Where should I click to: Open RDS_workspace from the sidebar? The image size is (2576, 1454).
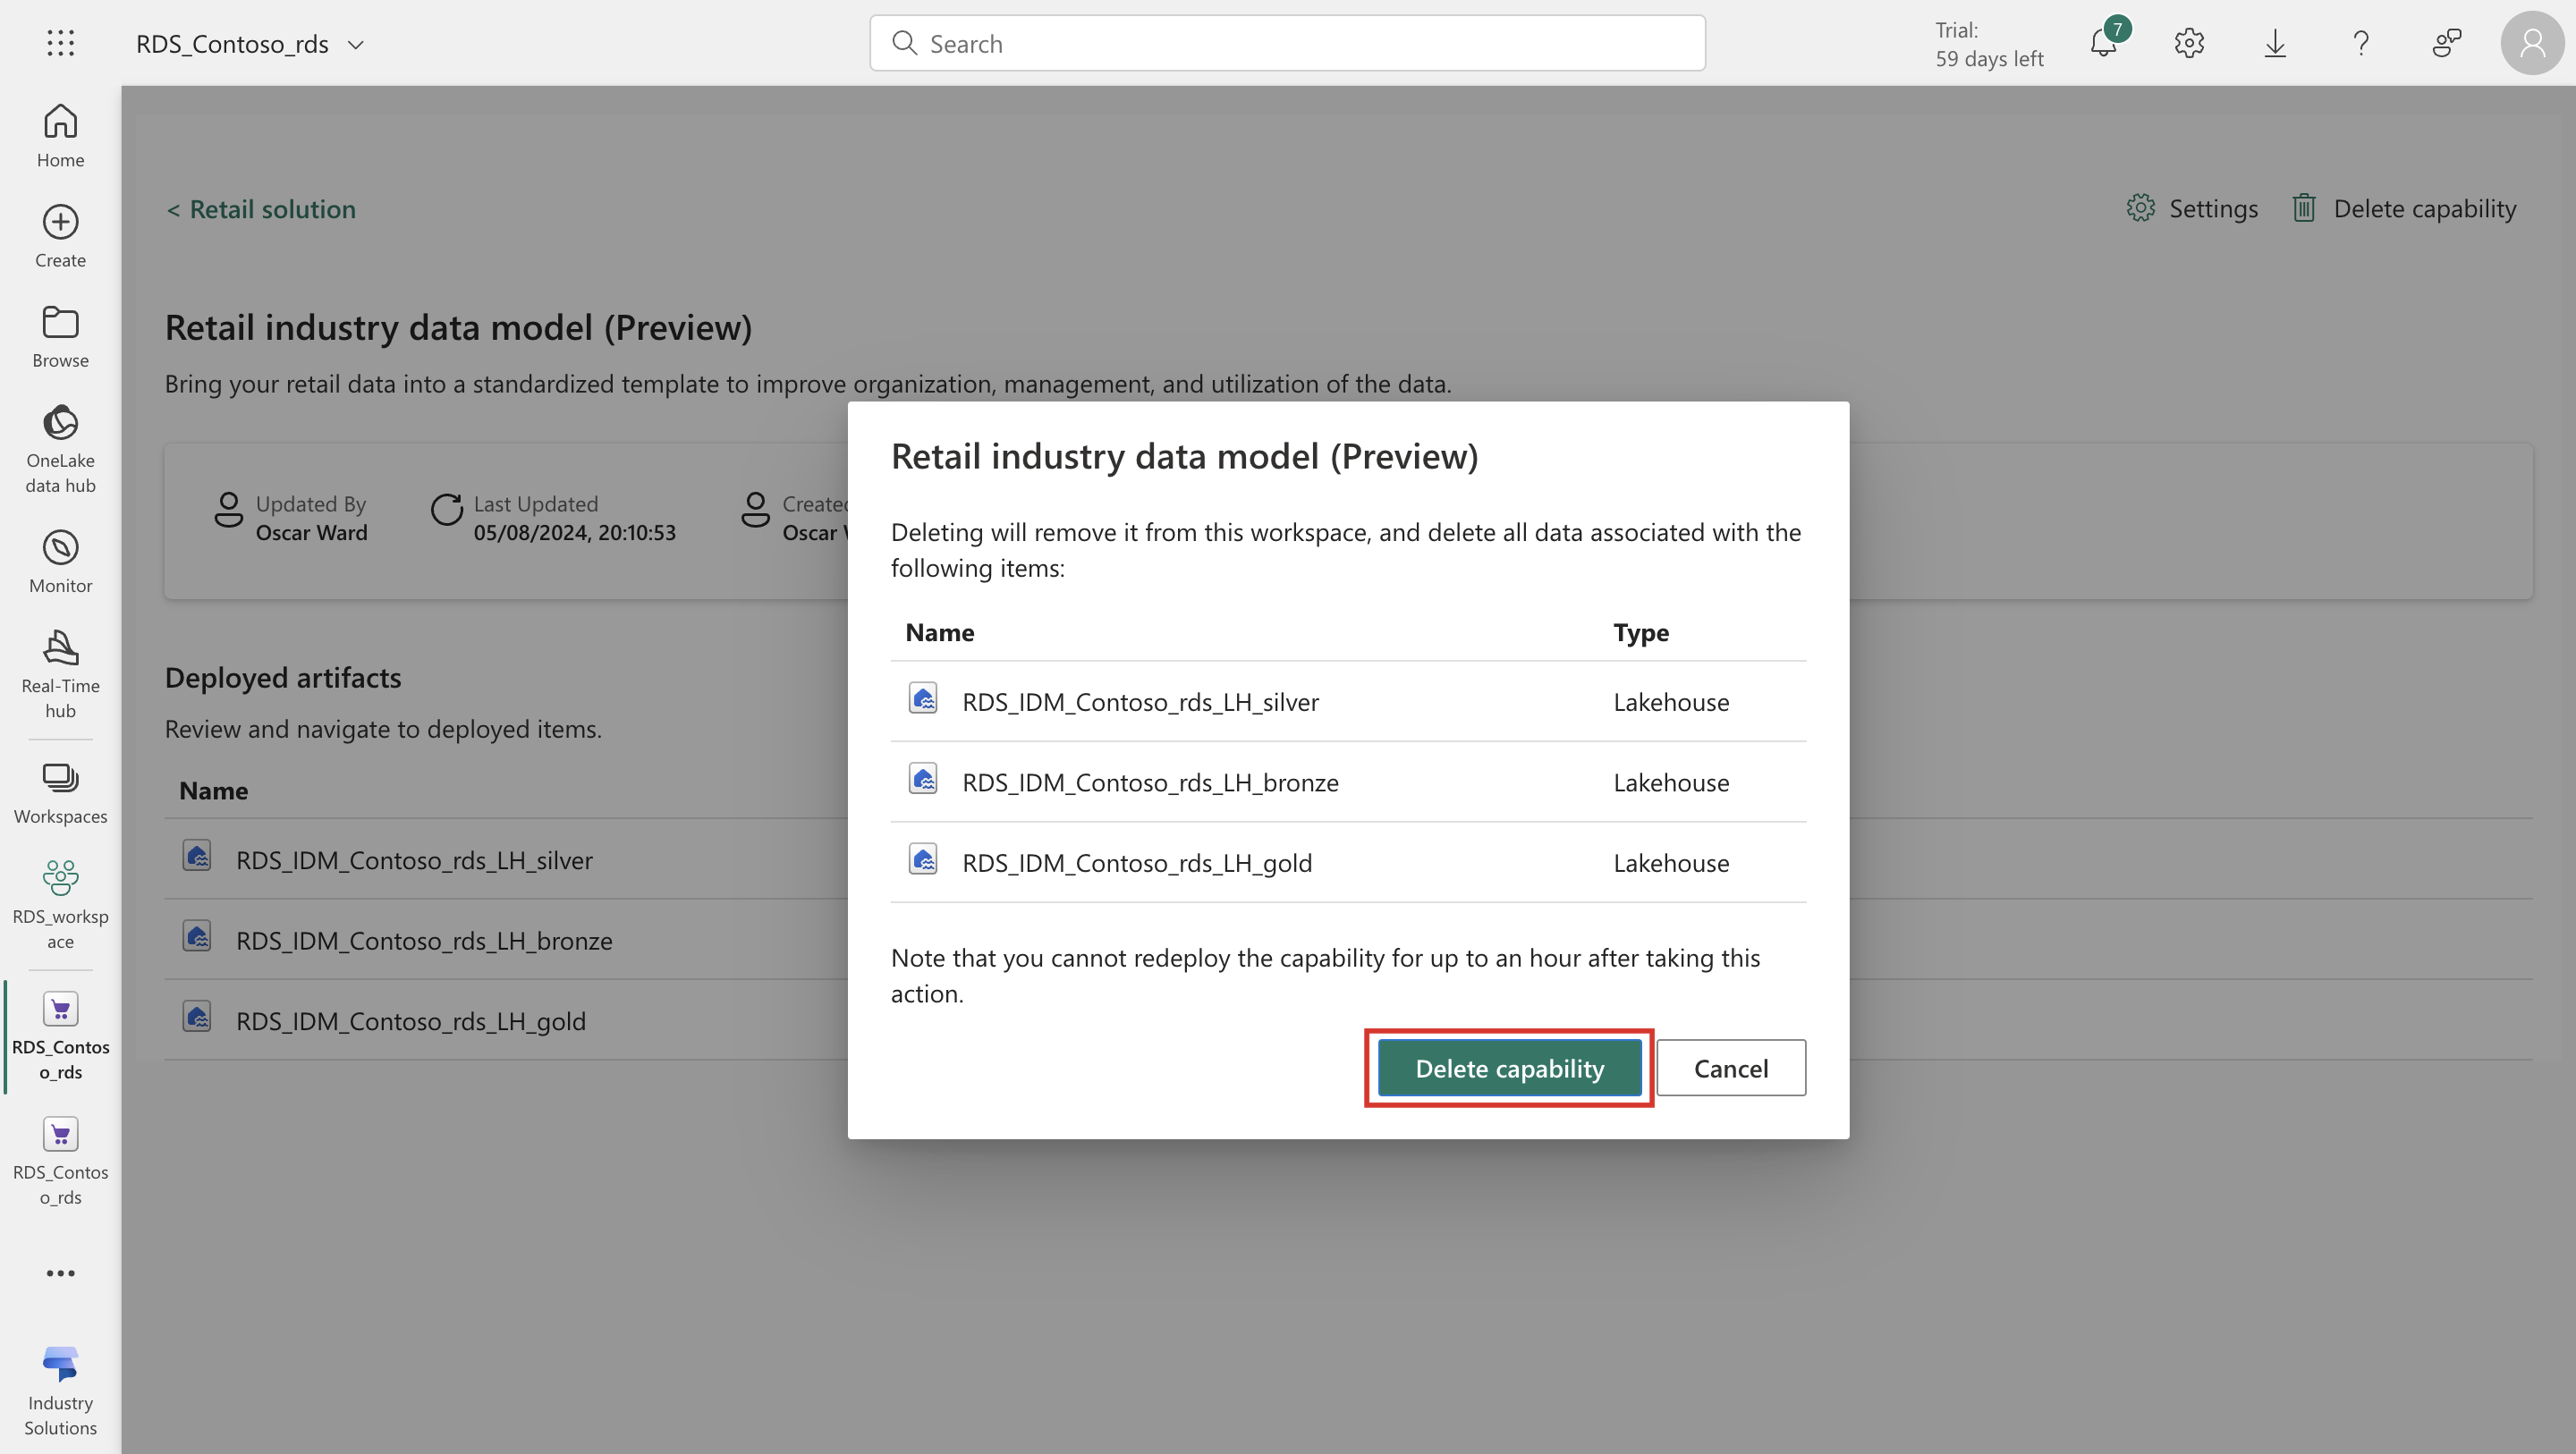pyautogui.click(x=60, y=905)
